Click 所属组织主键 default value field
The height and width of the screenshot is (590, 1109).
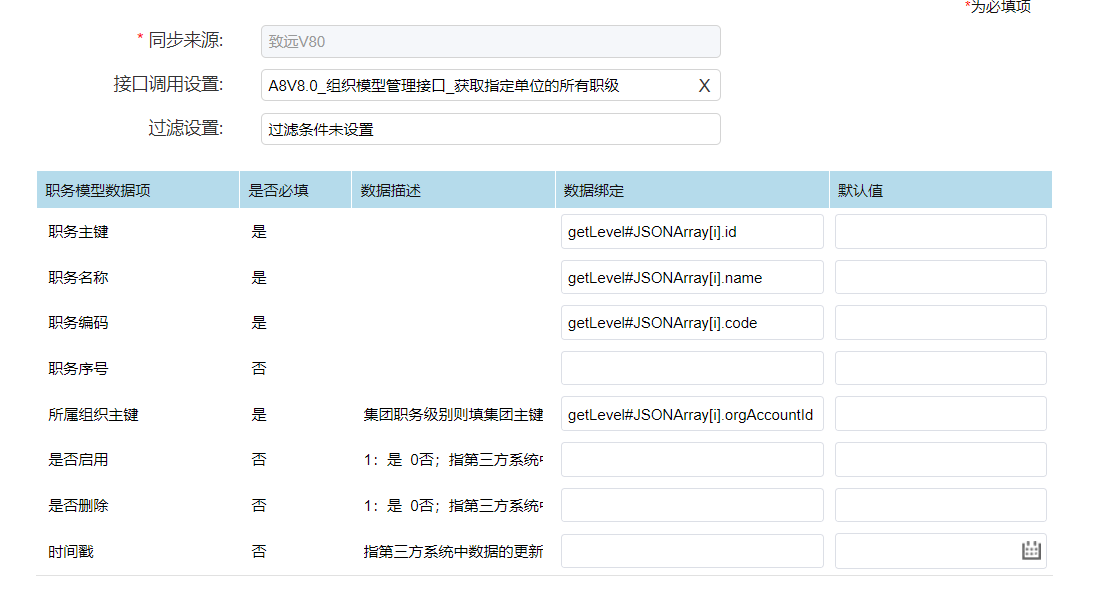pos(941,415)
